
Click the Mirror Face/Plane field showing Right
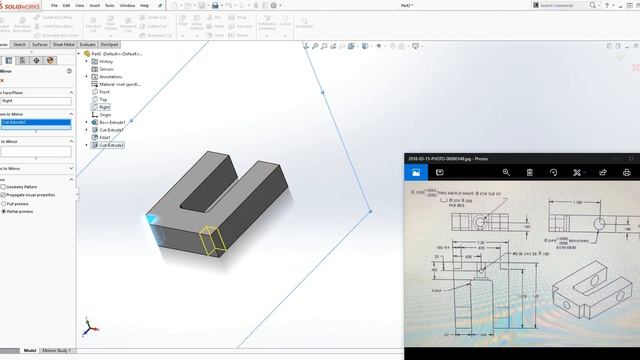36,101
